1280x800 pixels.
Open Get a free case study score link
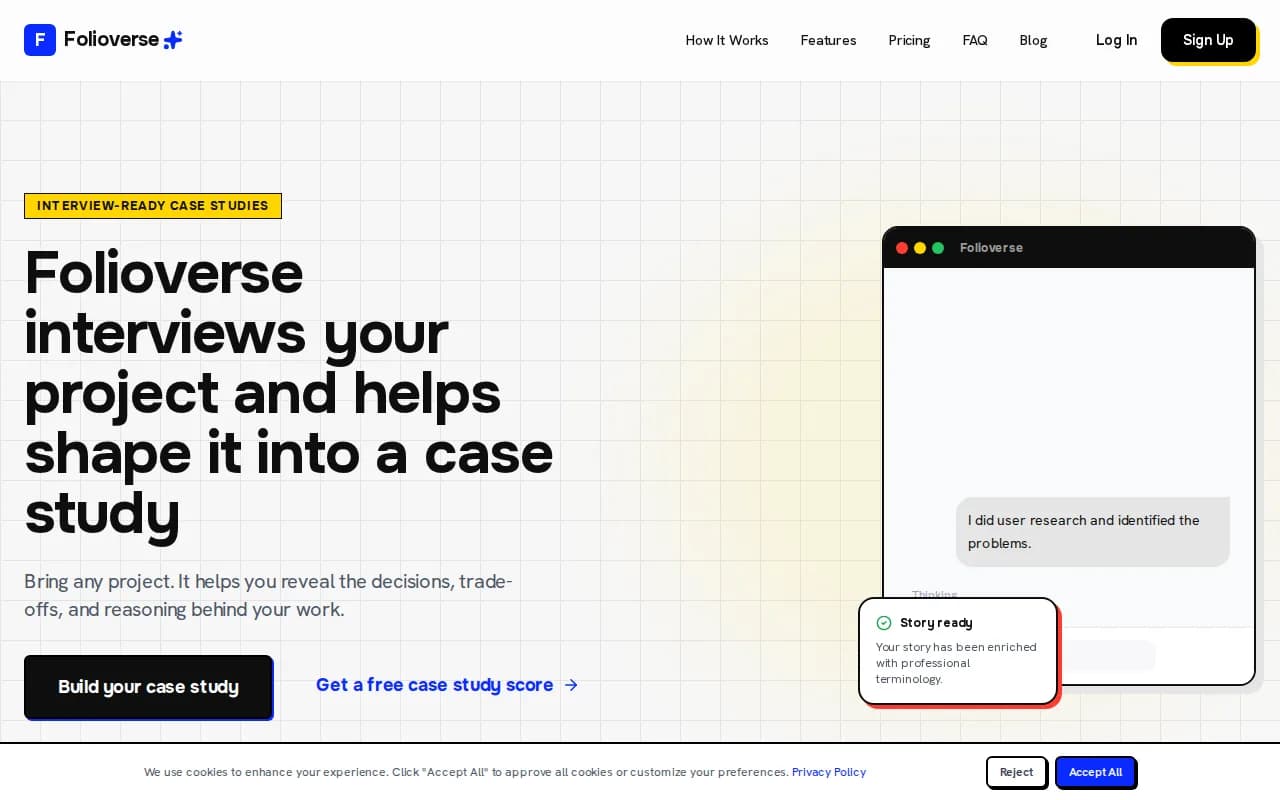tap(447, 685)
